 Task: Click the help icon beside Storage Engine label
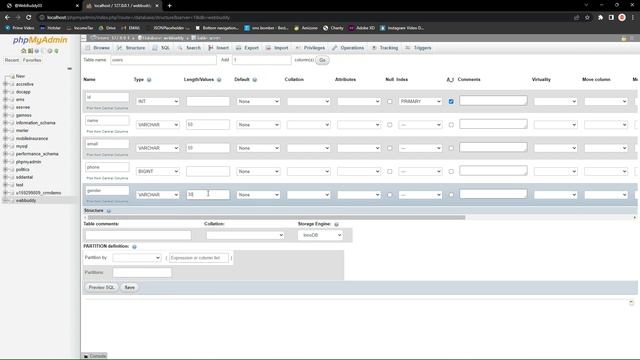click(x=336, y=224)
